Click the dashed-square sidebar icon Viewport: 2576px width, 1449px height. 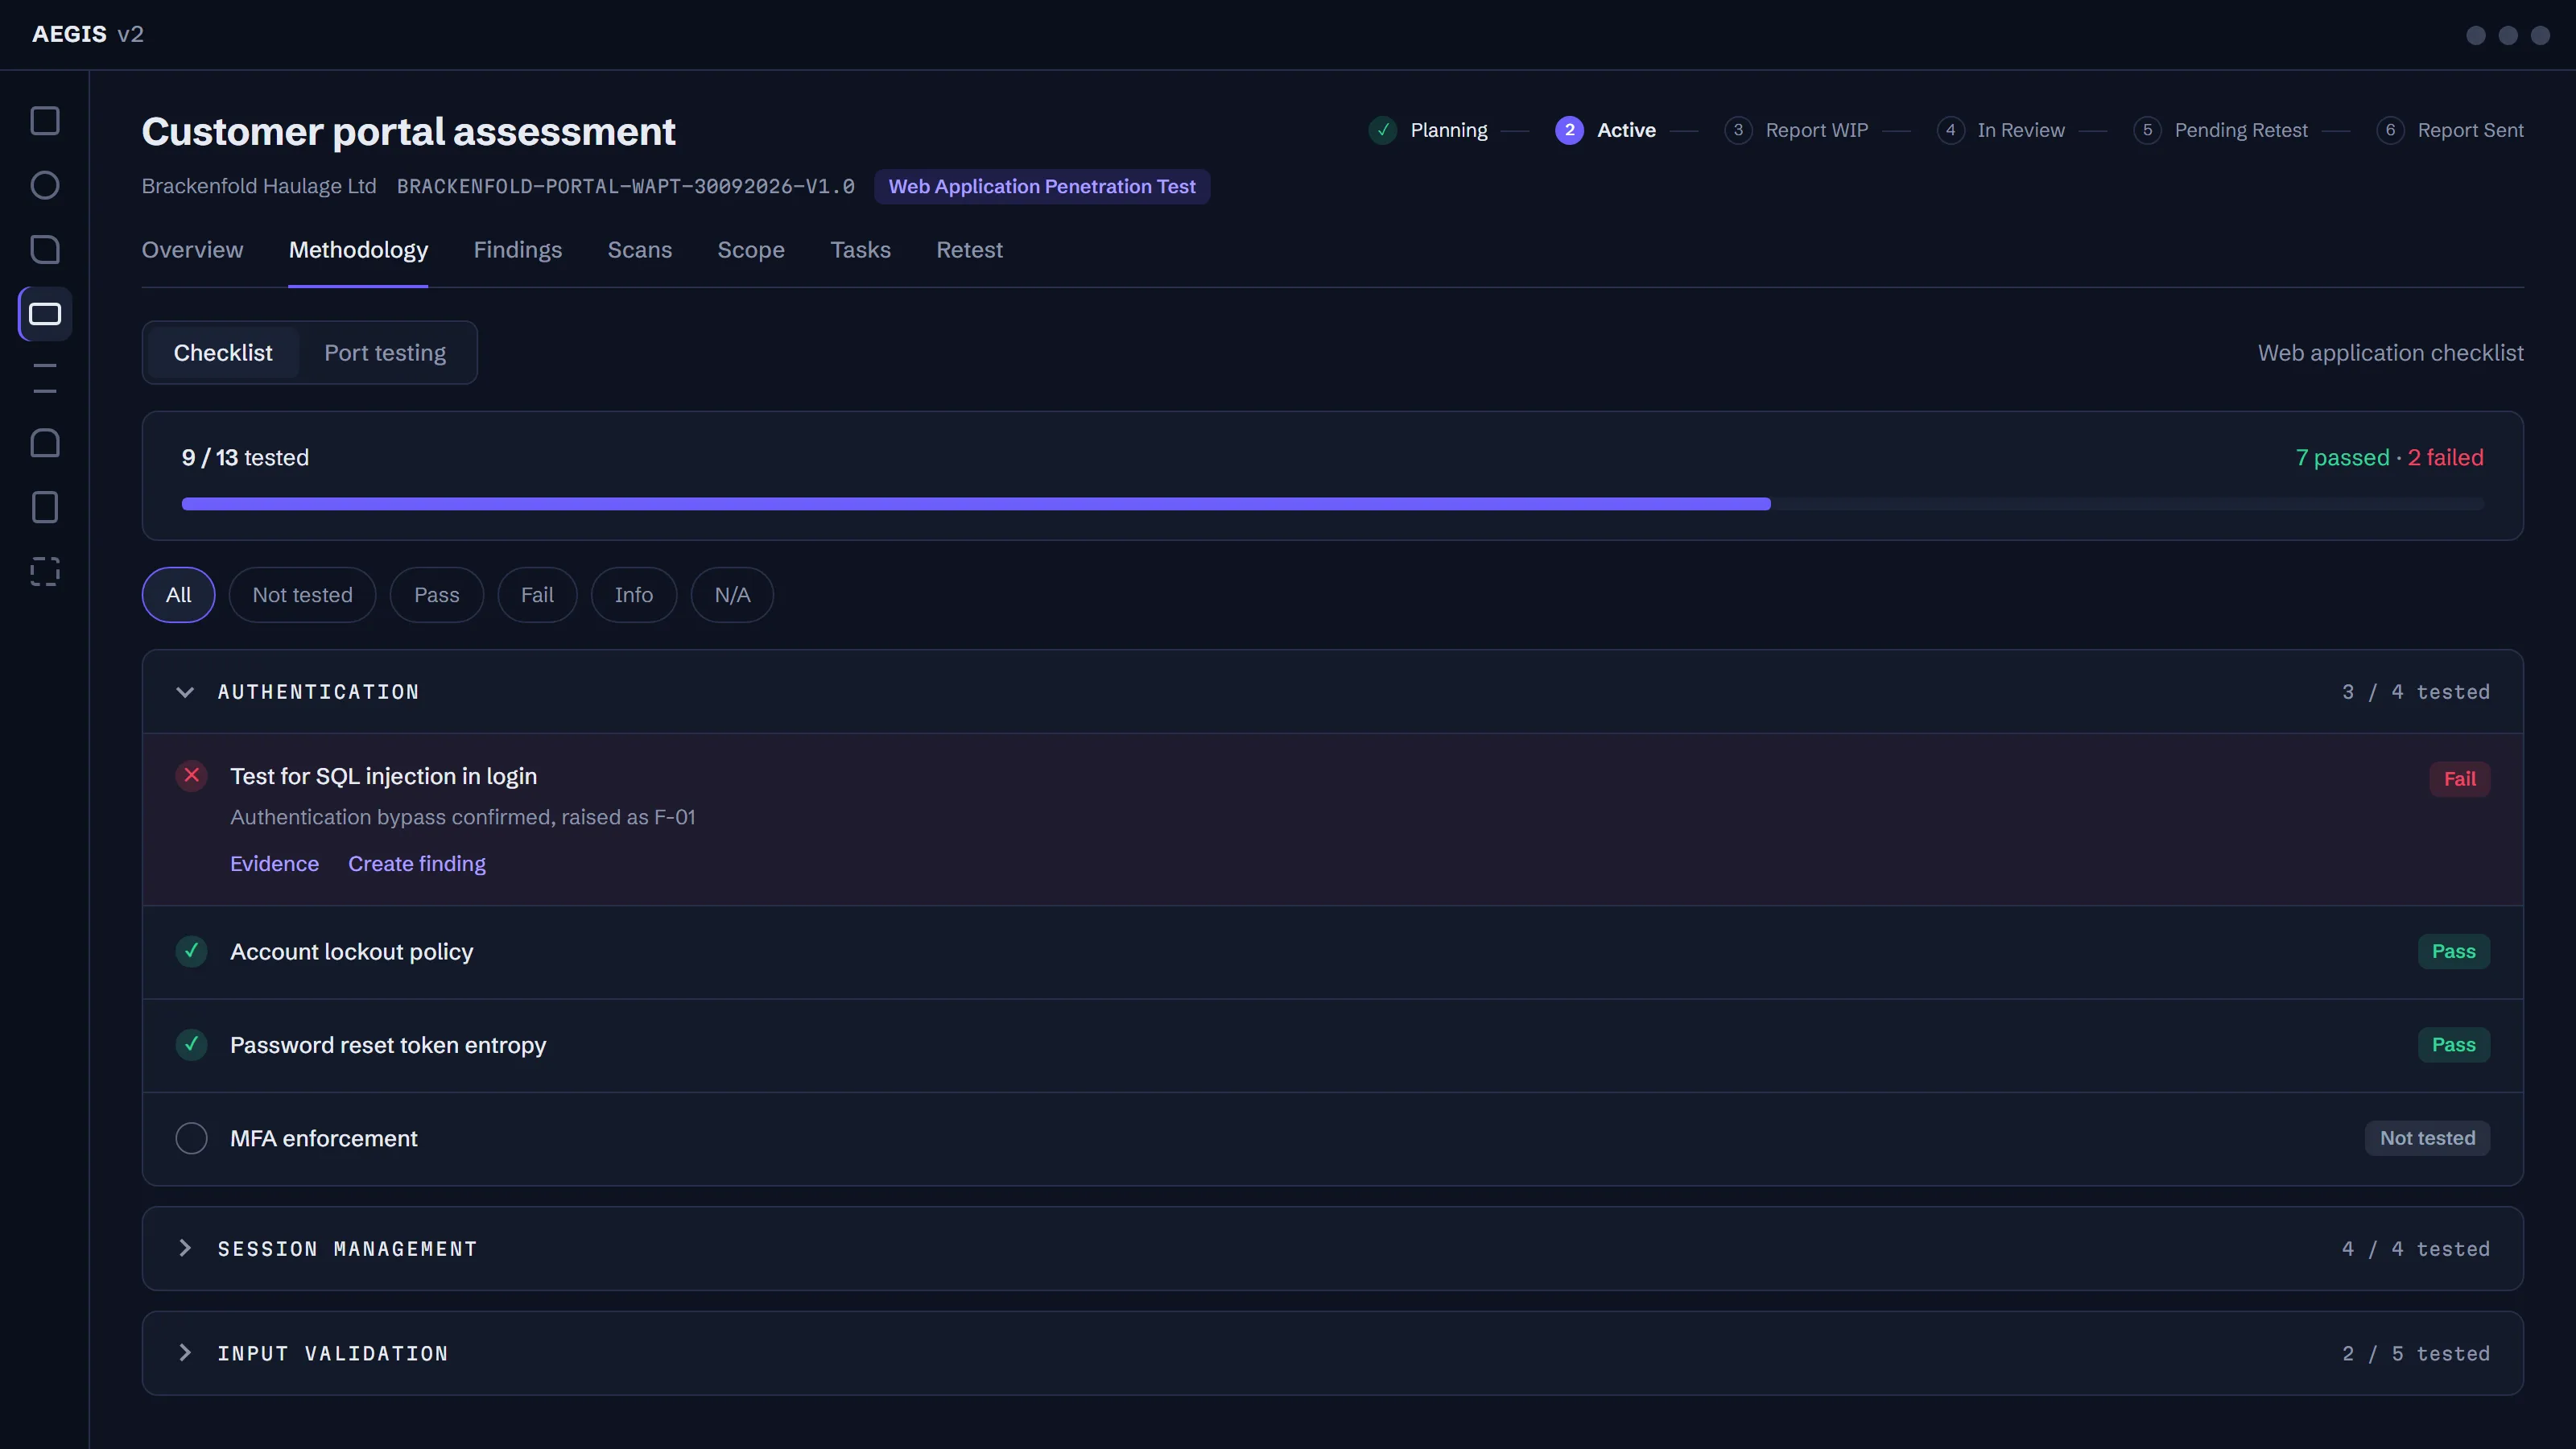45,571
